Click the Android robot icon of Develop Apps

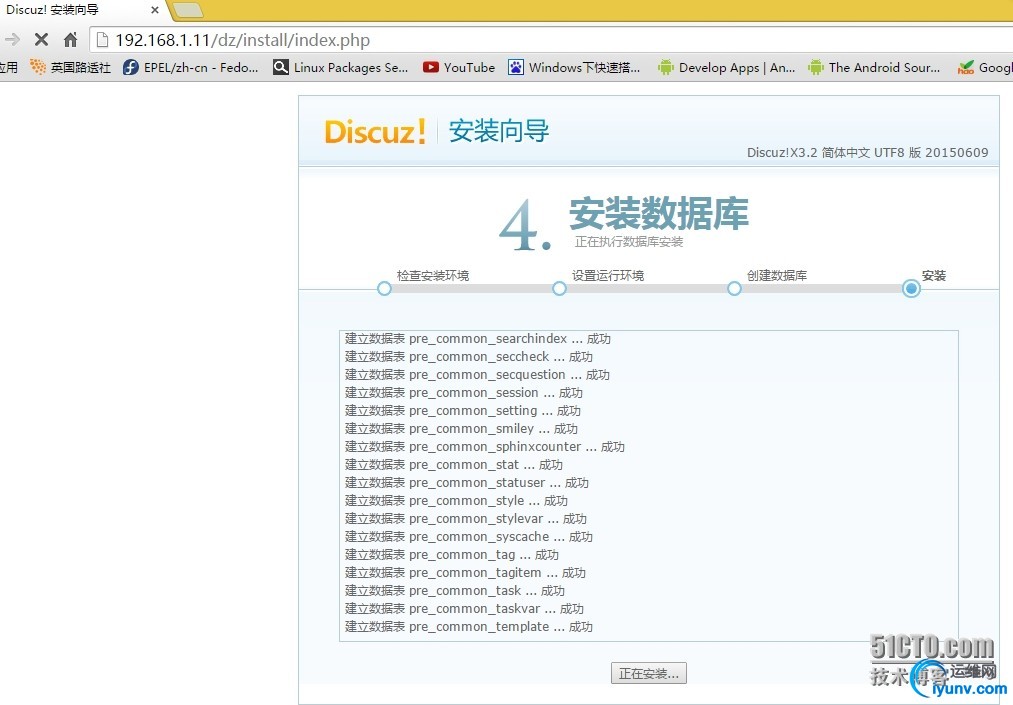[665, 67]
